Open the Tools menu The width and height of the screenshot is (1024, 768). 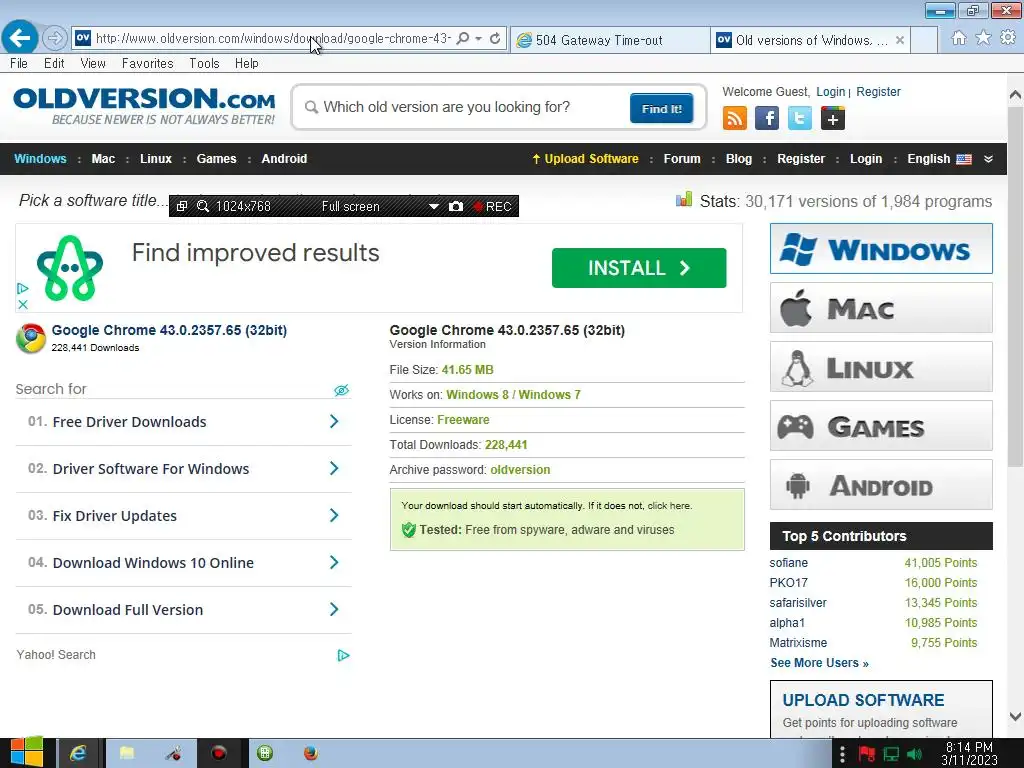pyautogui.click(x=204, y=63)
